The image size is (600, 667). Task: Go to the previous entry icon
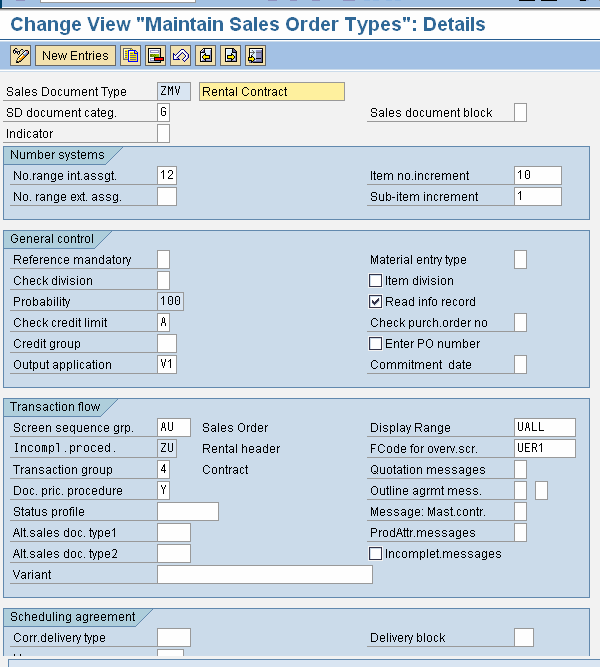pos(206,56)
